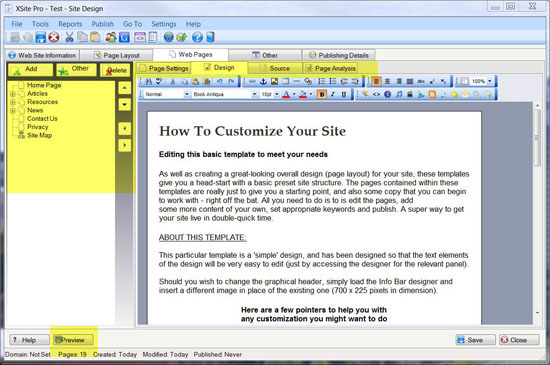The image size is (550, 365).
Task: Toggle the subscript button
Action: coord(443,82)
